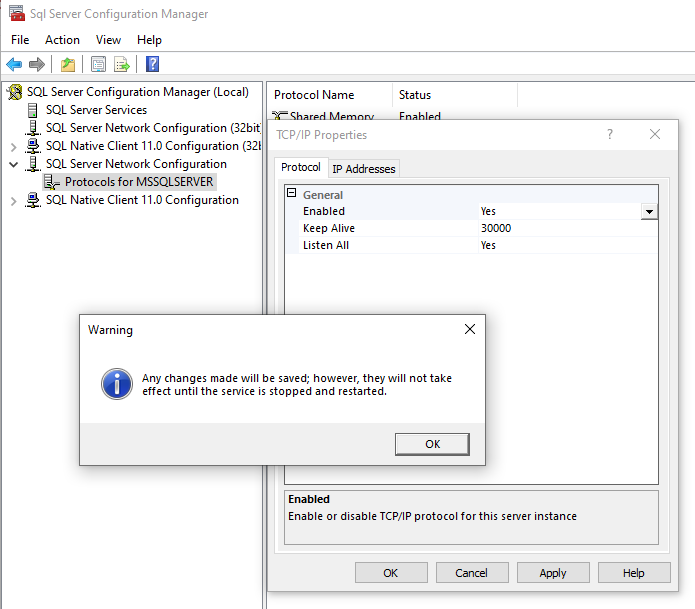Click the blue Help toolbar icon
Image resolution: width=695 pixels, height=609 pixels.
[152, 64]
